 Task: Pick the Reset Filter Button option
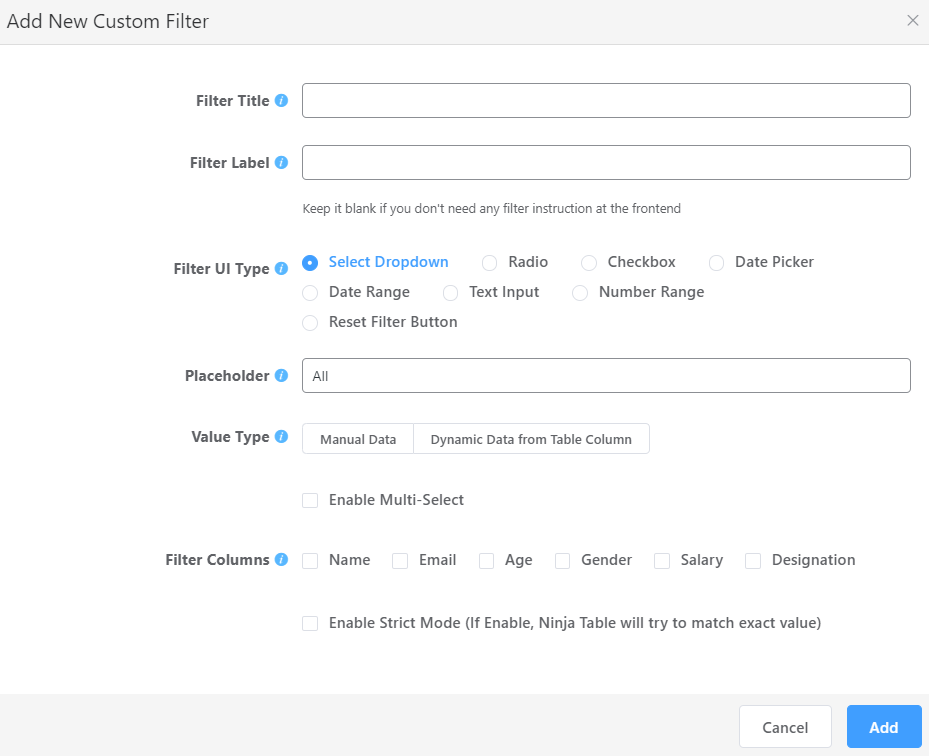[310, 322]
